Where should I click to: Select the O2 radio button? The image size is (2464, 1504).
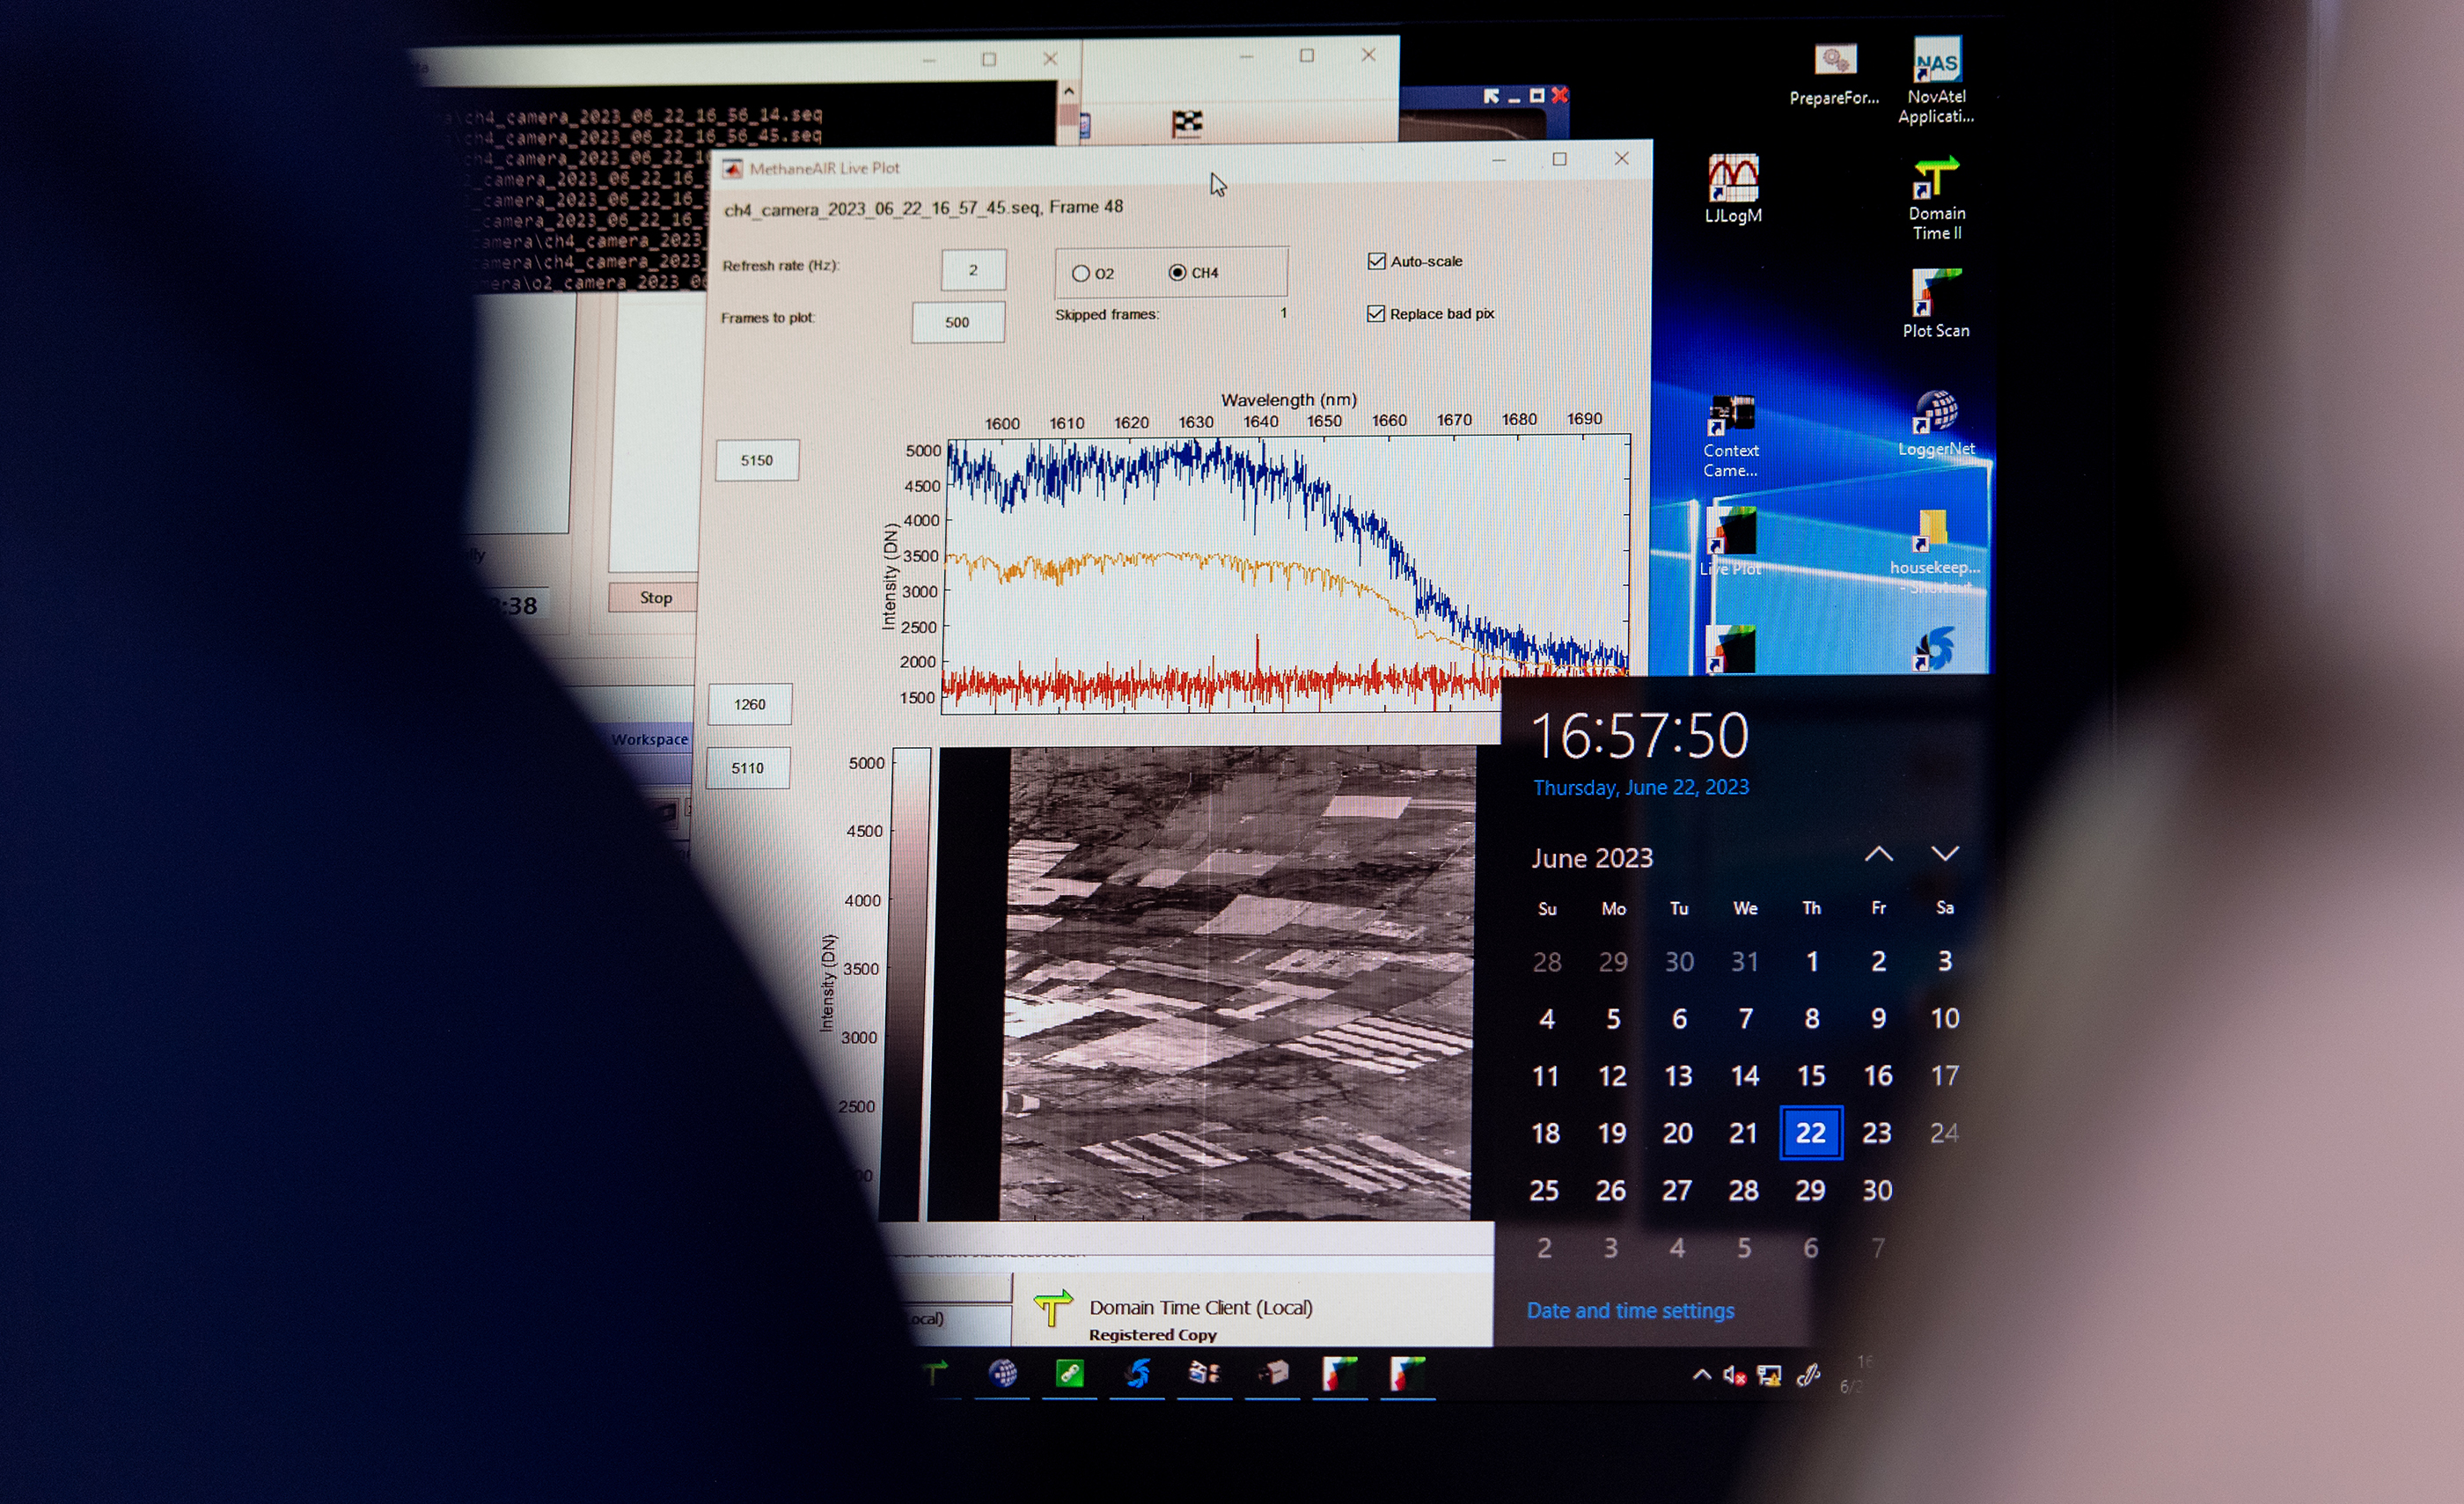coord(1081,272)
